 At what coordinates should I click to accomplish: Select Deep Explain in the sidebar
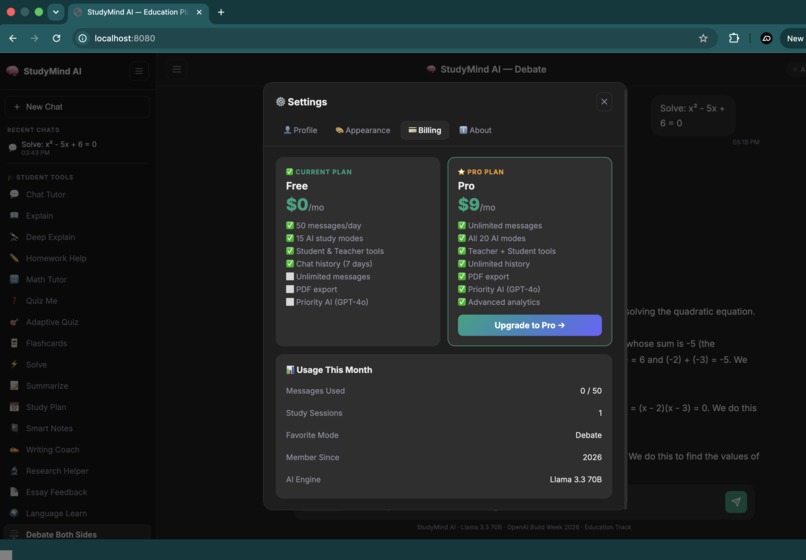click(77, 237)
